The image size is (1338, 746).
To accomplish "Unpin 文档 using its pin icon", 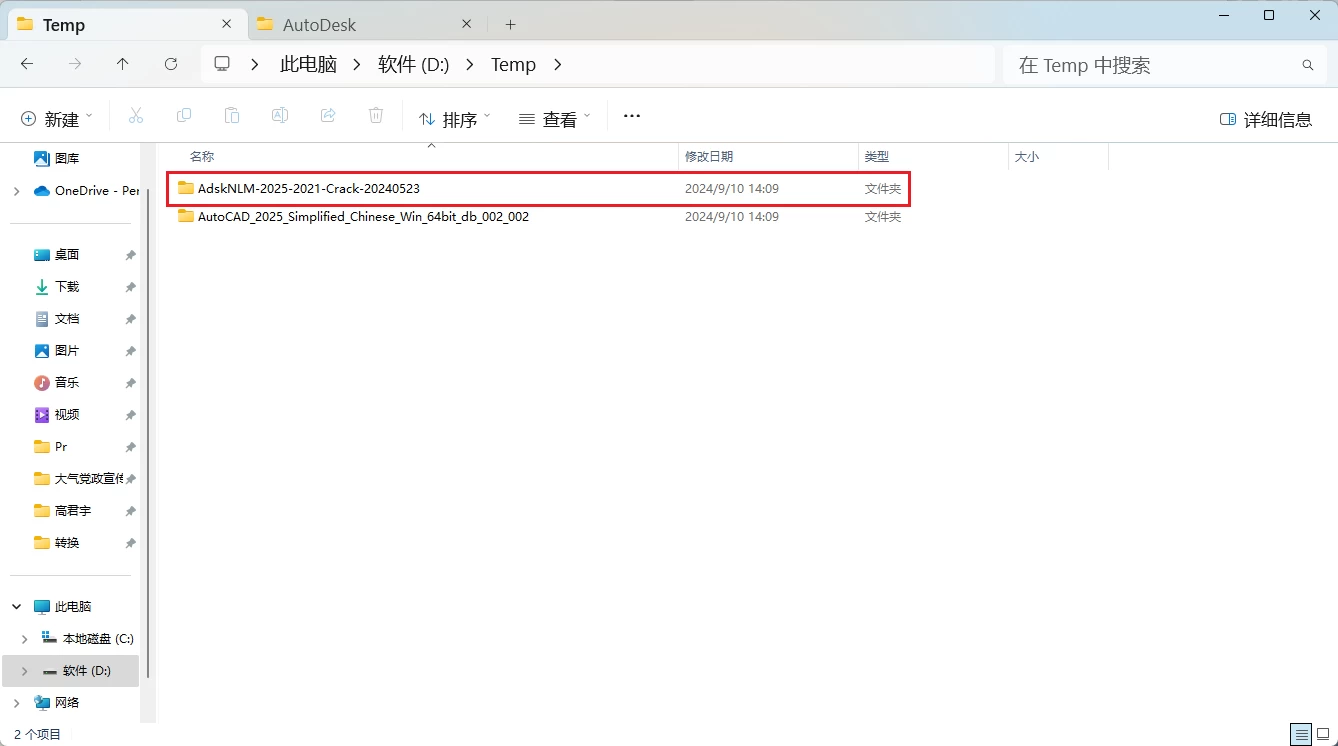I will [130, 319].
